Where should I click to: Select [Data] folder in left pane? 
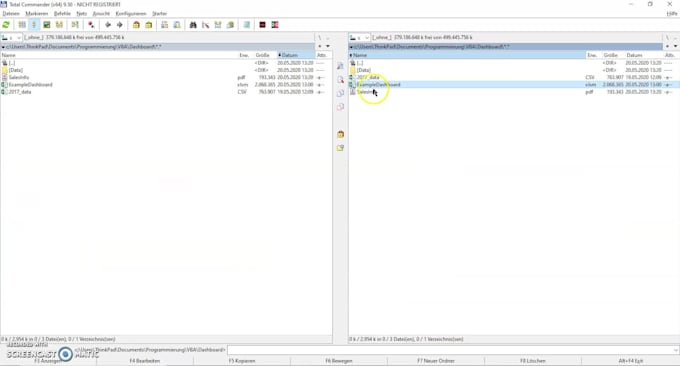[x=16, y=70]
